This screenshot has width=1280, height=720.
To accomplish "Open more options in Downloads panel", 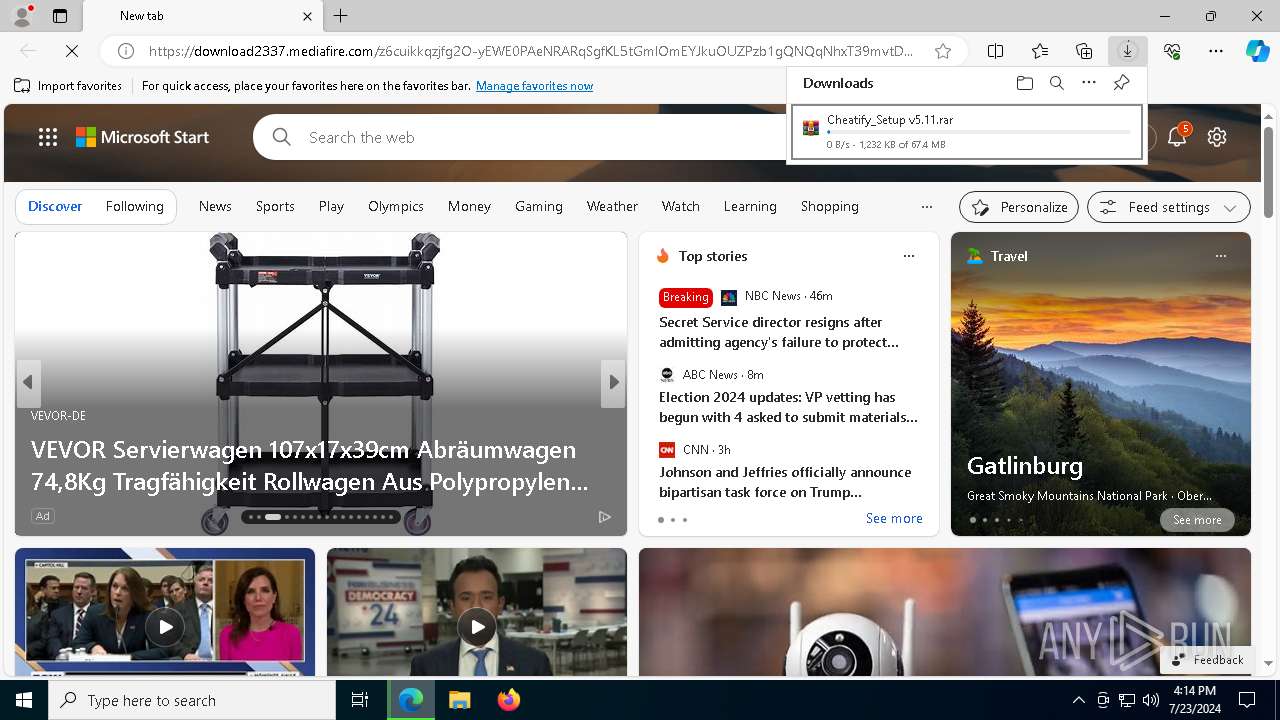I will coord(1089,83).
